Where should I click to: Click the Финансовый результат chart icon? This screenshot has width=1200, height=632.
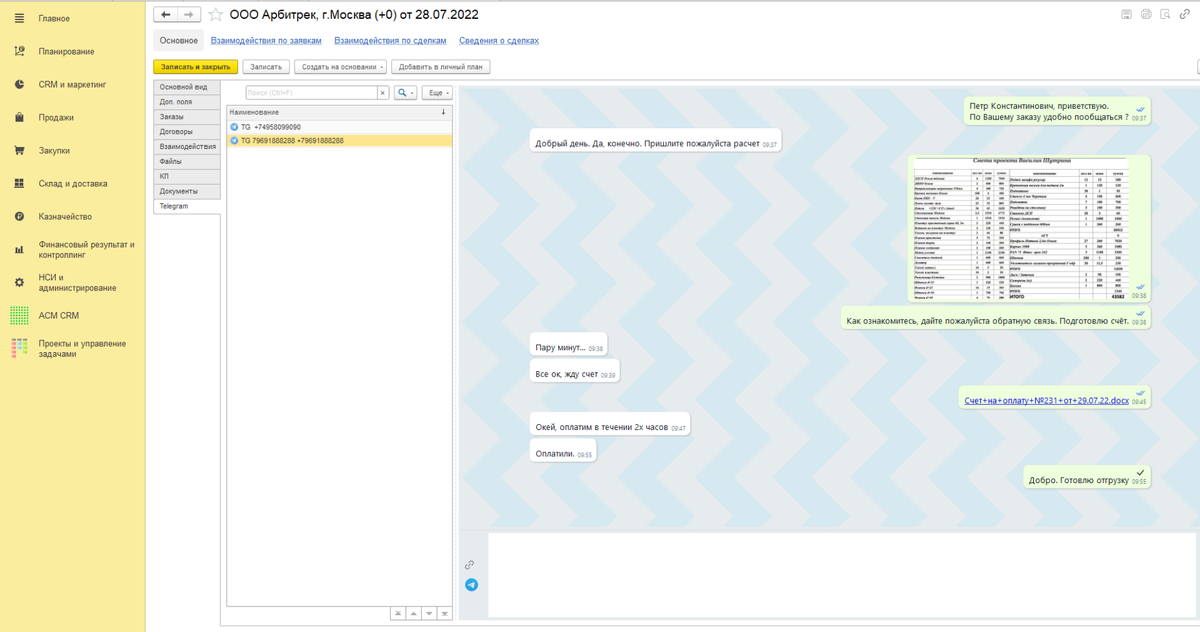pos(19,249)
